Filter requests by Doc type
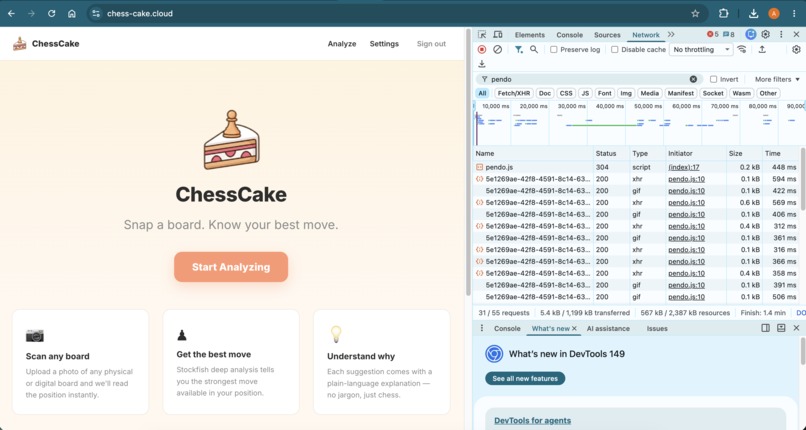 (x=544, y=93)
